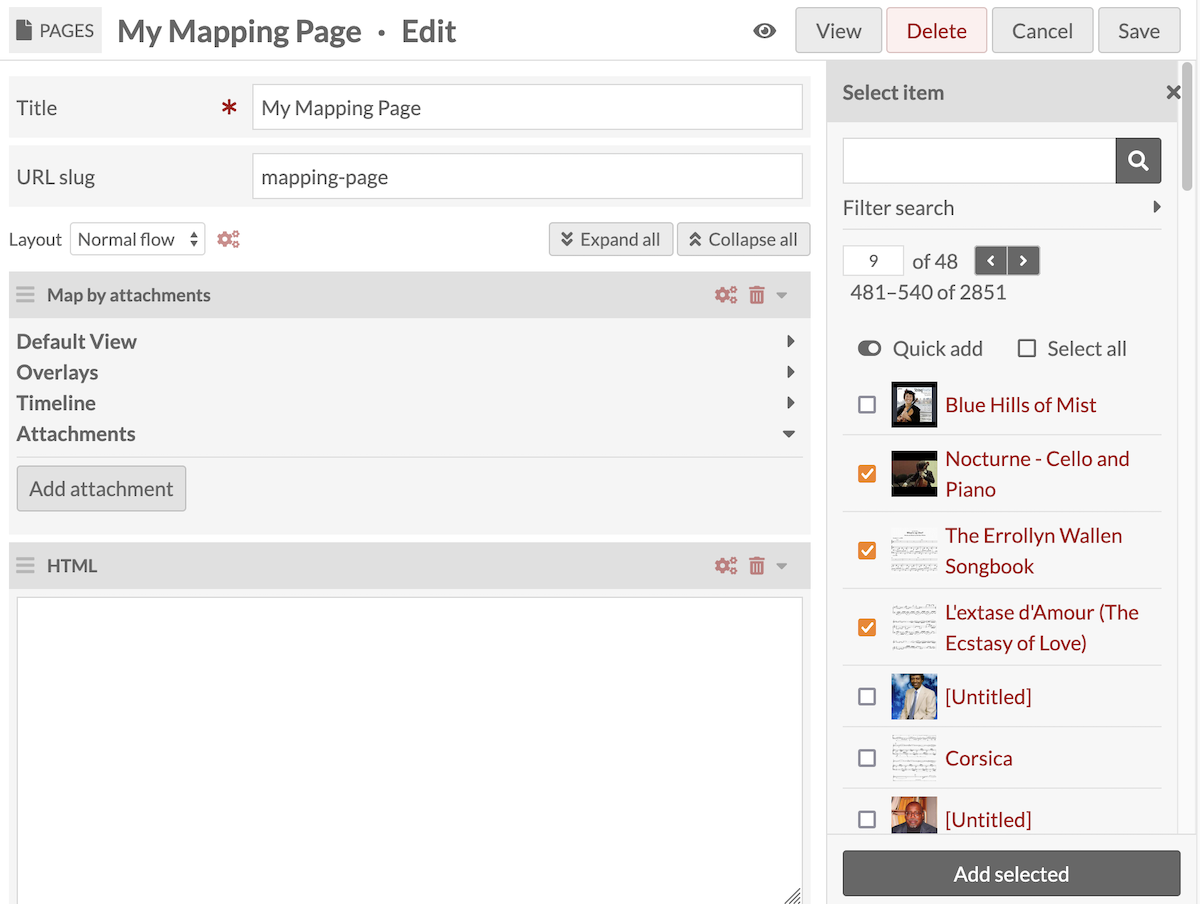
Task: Click the Corsica item thumbnail
Action: pos(914,758)
